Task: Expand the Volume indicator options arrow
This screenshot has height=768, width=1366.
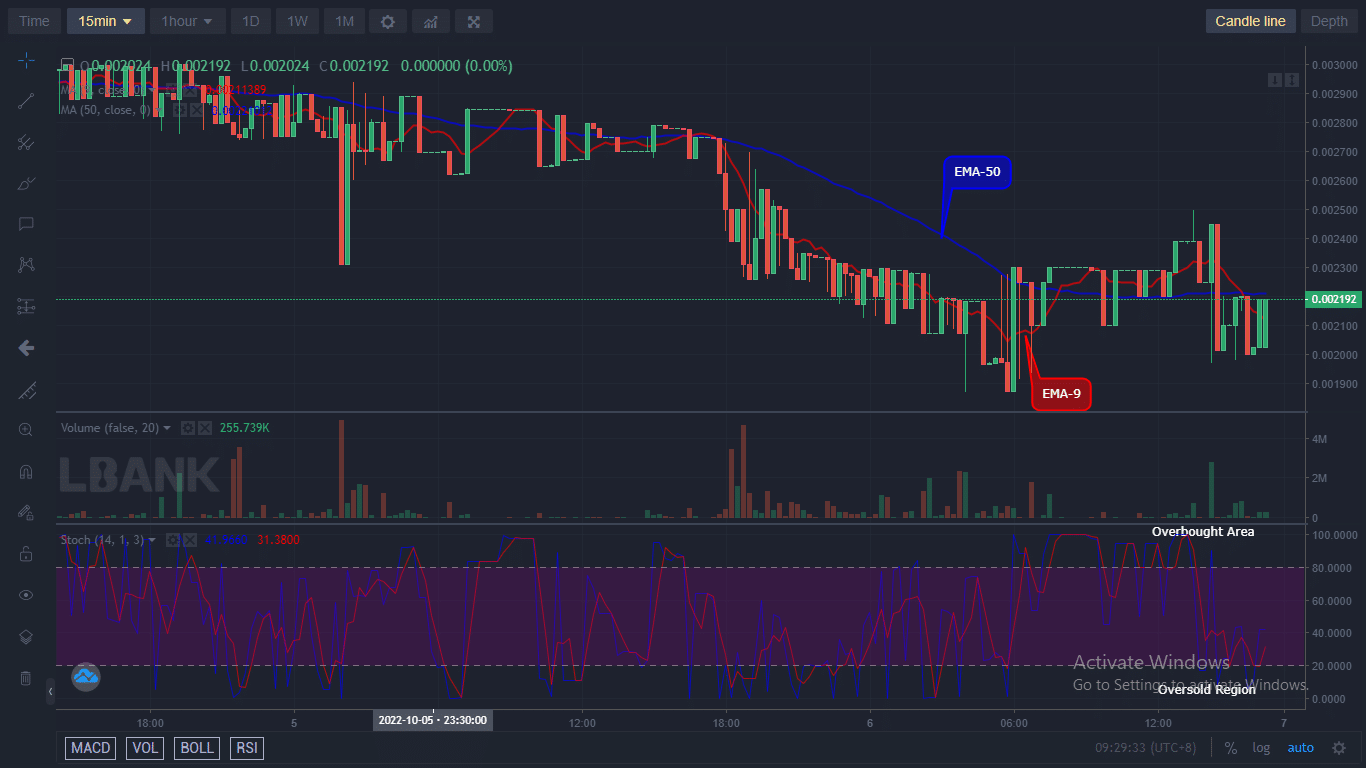Action: (x=167, y=428)
